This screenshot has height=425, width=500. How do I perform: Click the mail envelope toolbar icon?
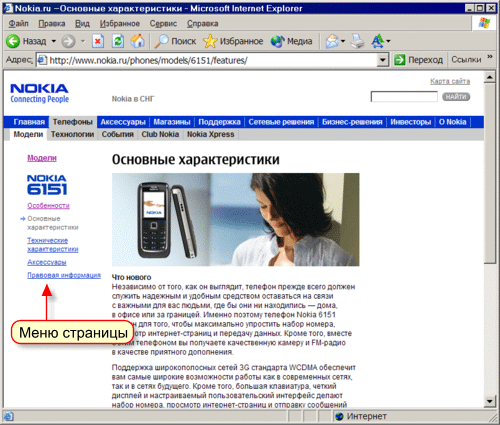tap(332, 41)
